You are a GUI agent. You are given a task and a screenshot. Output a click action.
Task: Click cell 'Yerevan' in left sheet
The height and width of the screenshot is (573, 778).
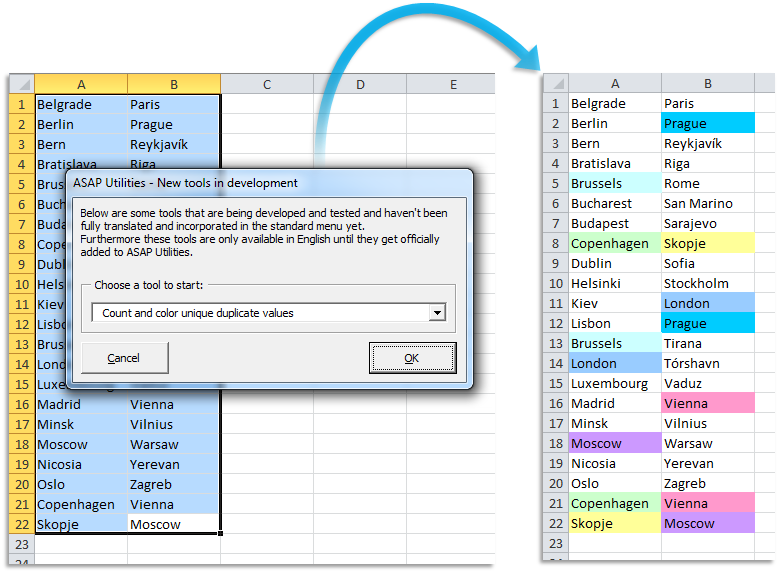point(174,464)
